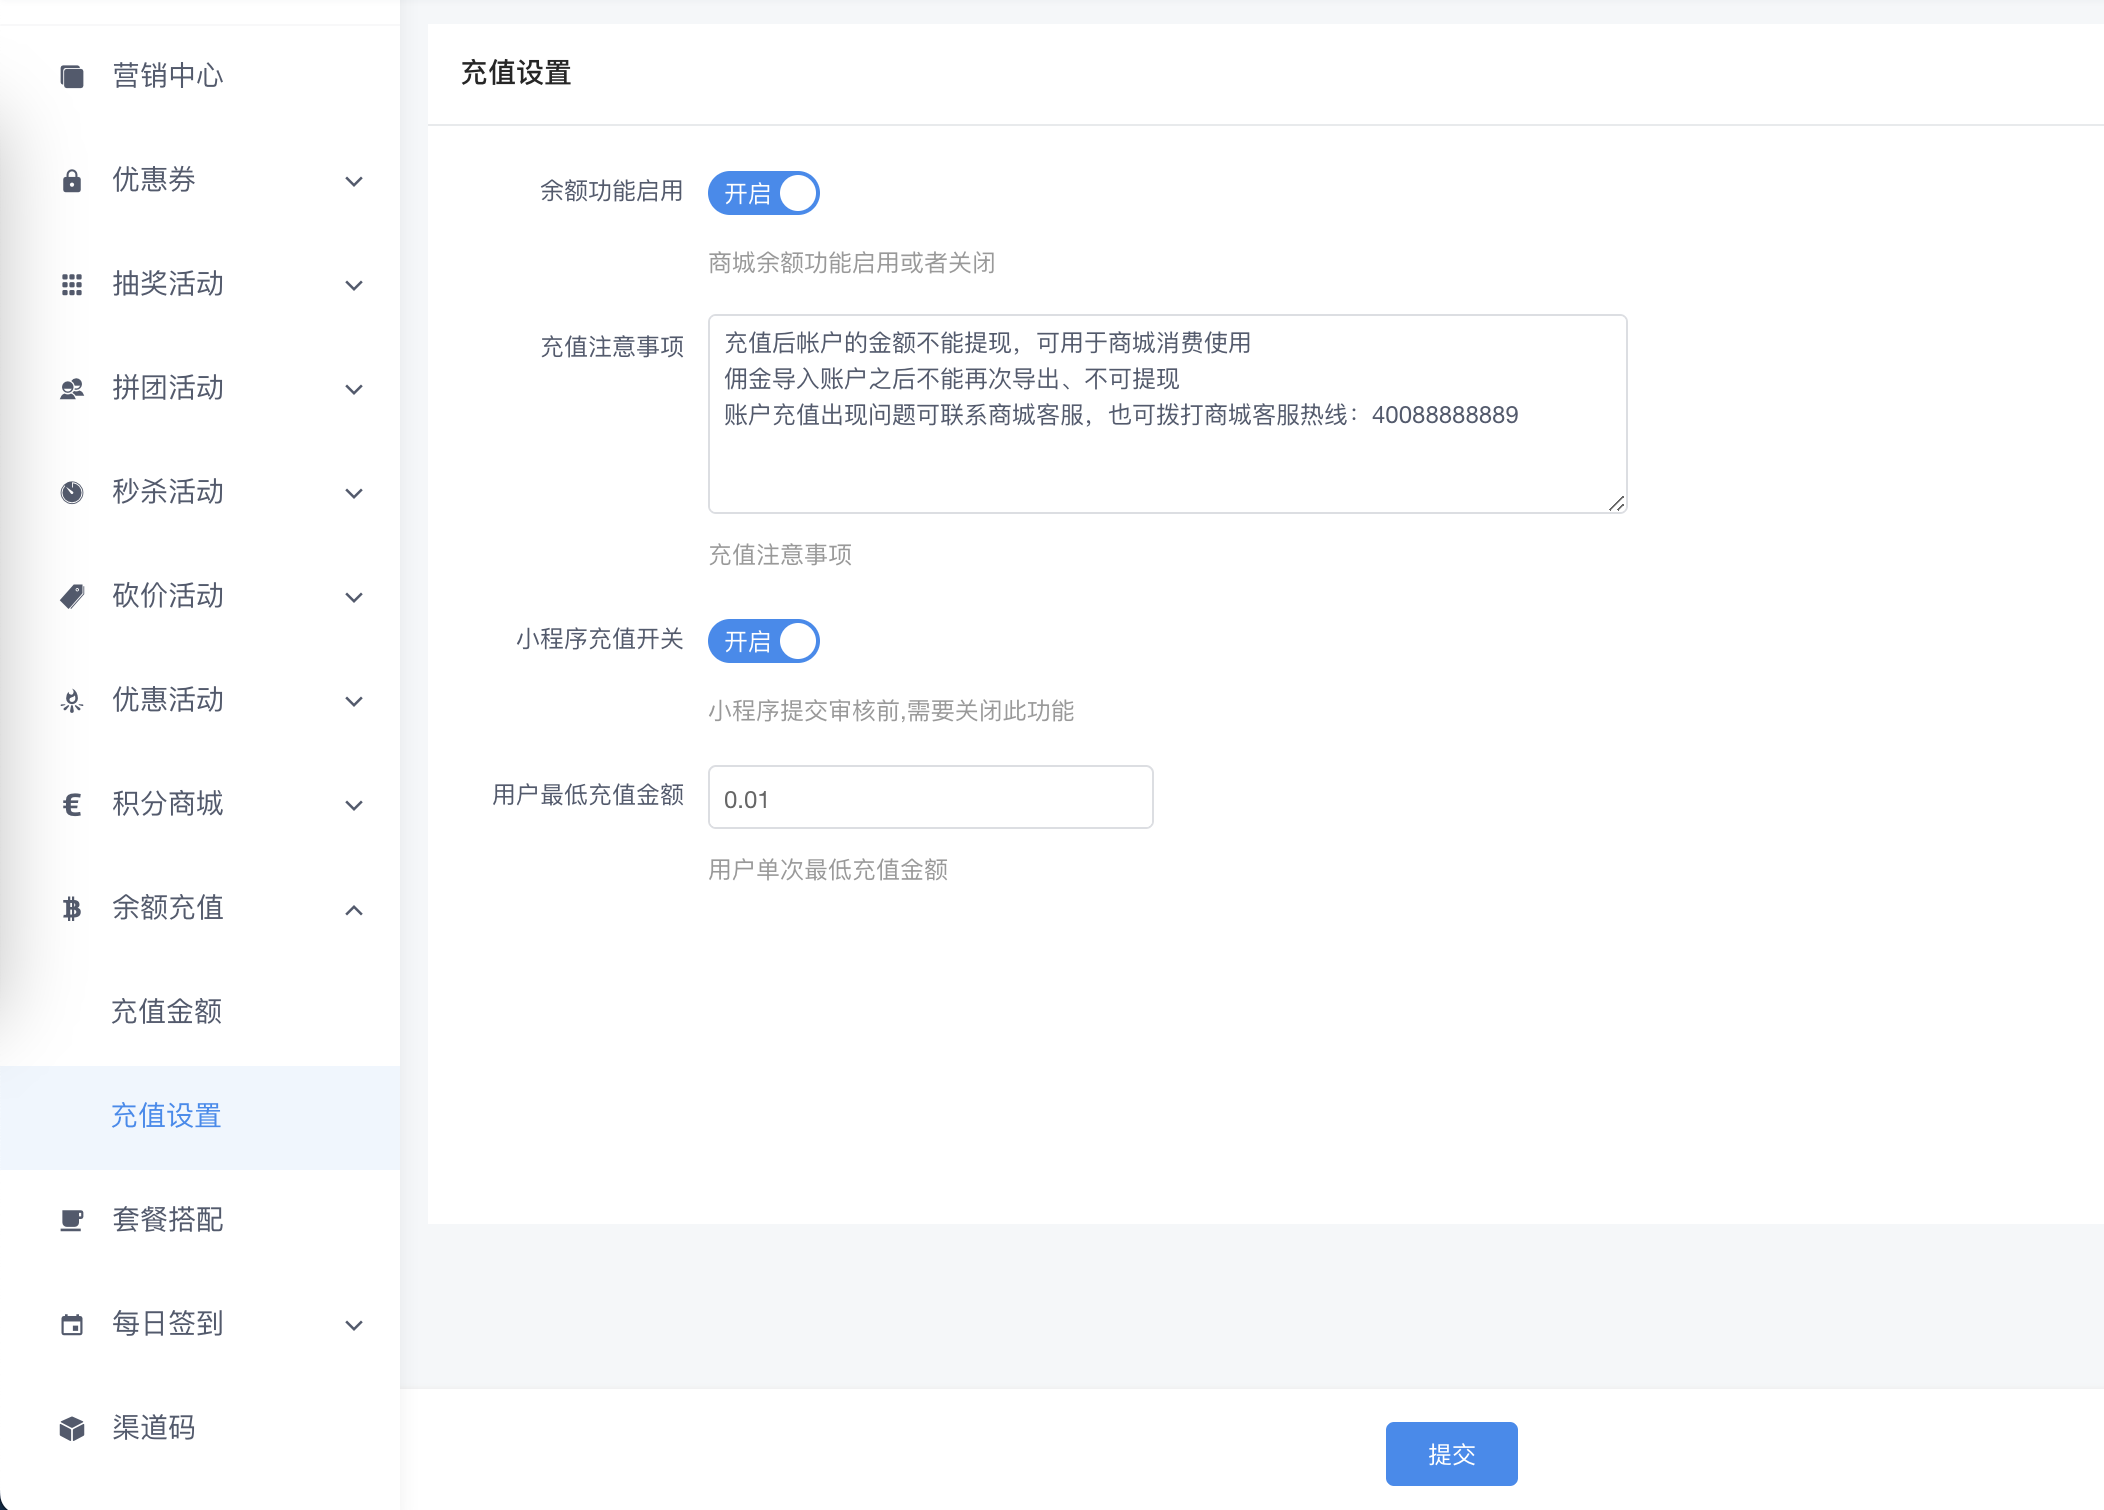Screen dimensions: 2104x1510
Task: Toggle the 小程序充值开关 switch
Action: tap(764, 641)
